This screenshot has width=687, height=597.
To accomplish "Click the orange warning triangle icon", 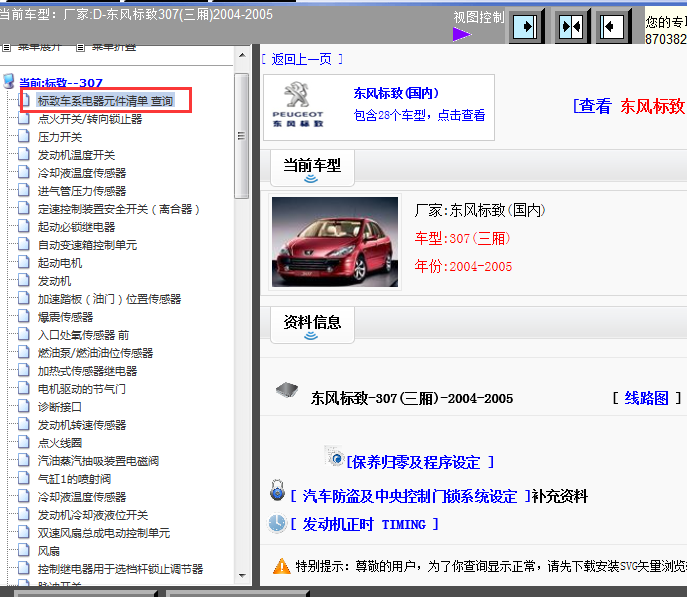I will [281, 566].
